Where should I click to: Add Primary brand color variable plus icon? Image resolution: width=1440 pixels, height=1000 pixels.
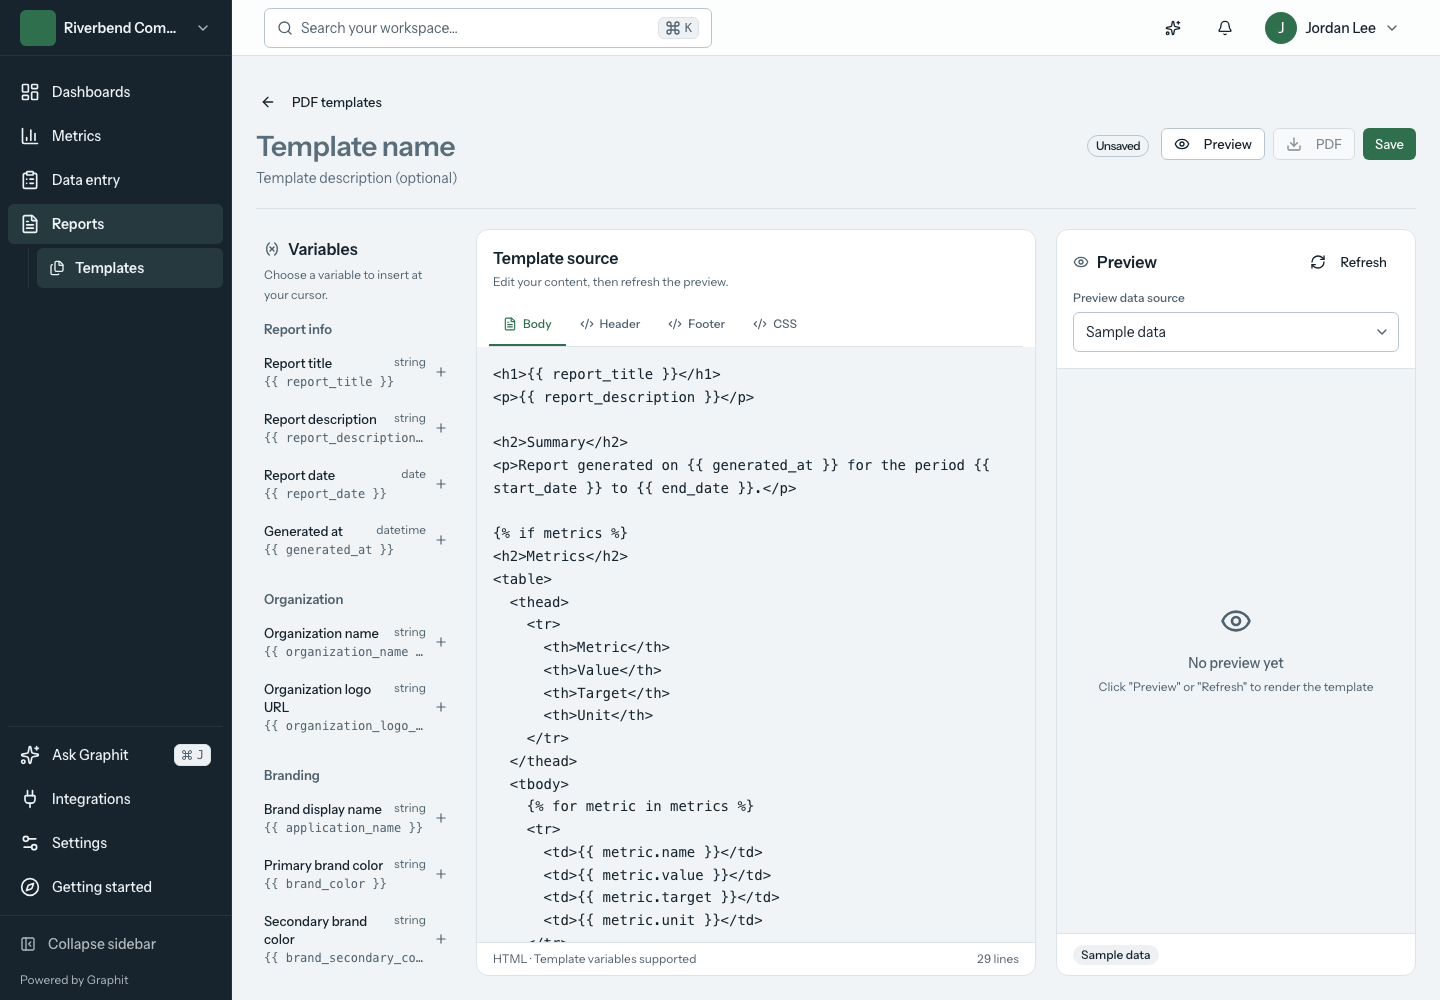(x=441, y=874)
